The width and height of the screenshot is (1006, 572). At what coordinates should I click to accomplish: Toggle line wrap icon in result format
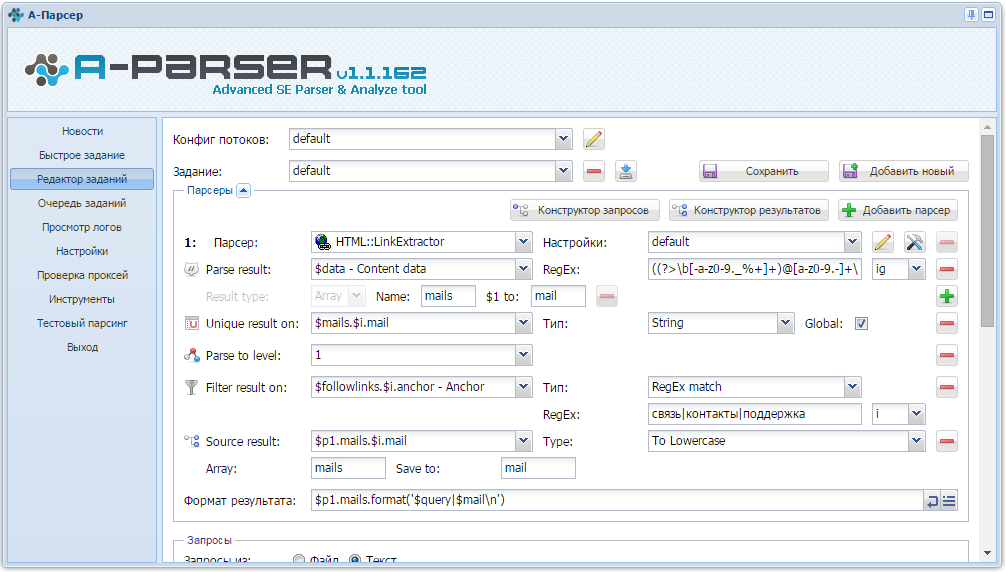[932, 501]
